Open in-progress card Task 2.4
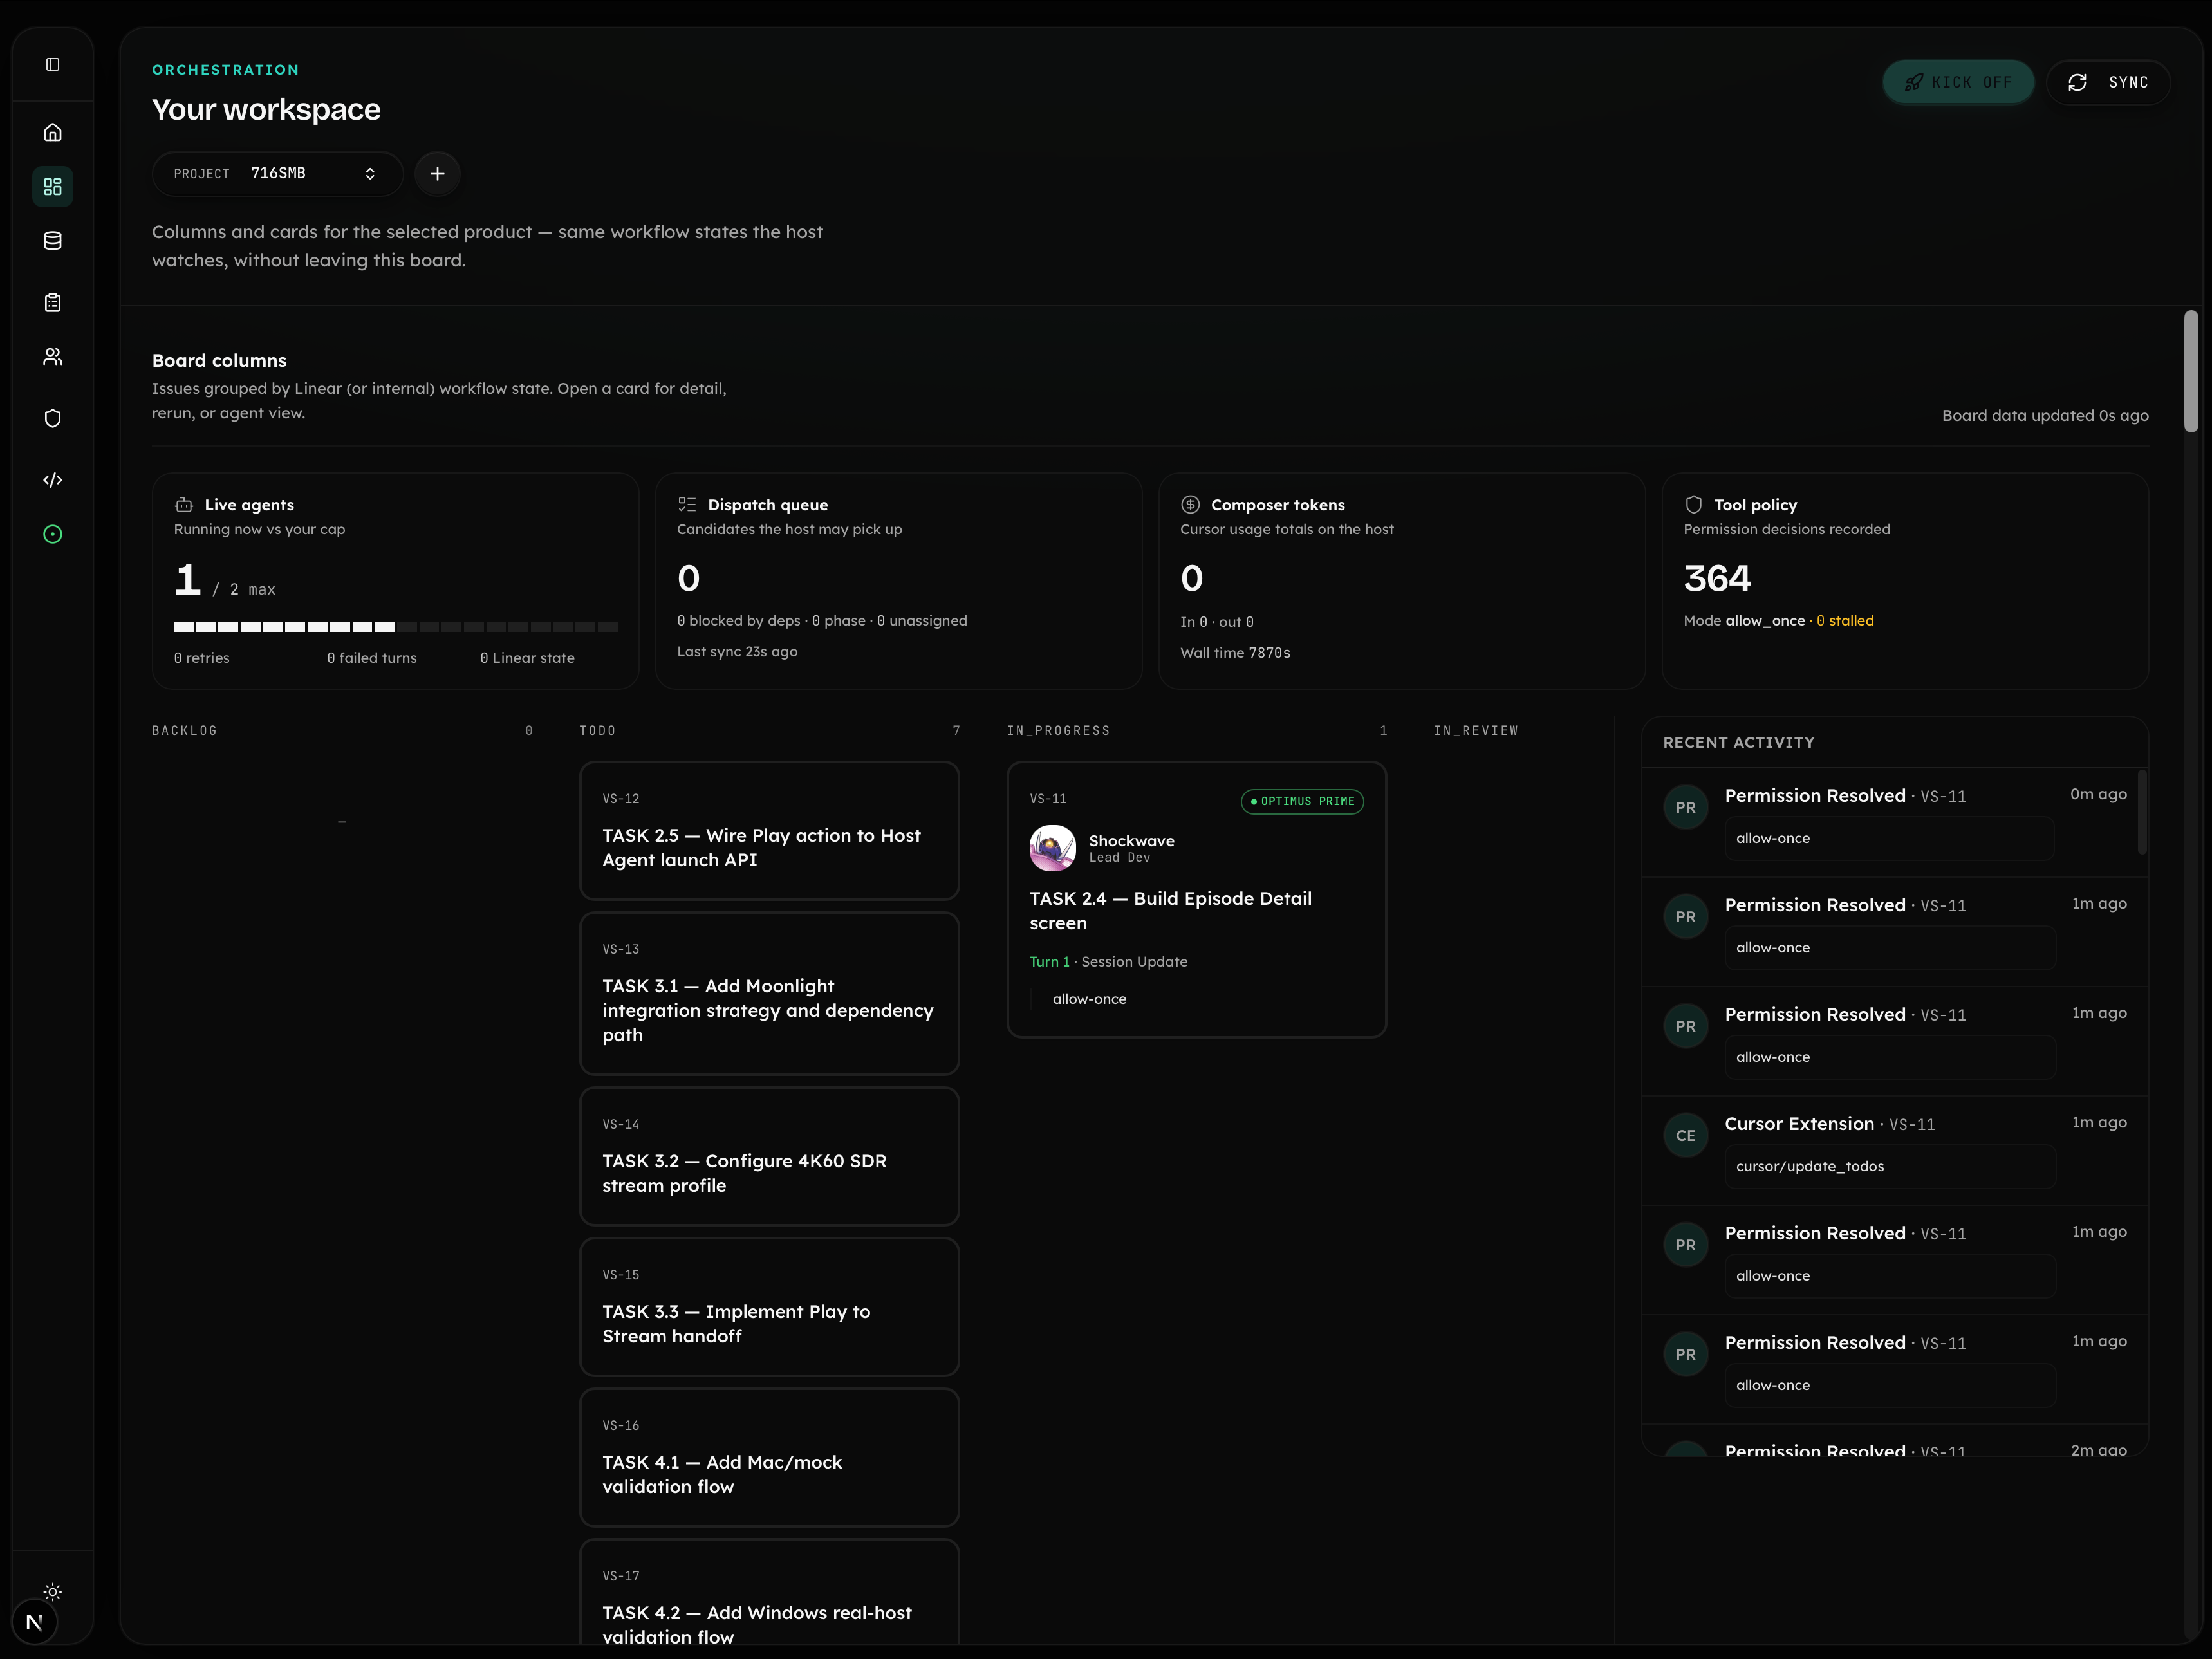Viewport: 2212px width, 1659px height. click(x=1196, y=900)
